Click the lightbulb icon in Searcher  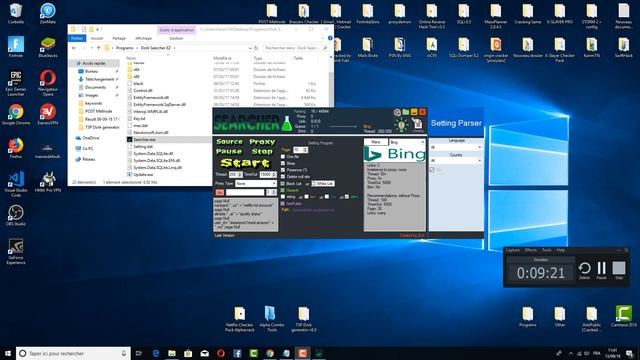(401, 125)
